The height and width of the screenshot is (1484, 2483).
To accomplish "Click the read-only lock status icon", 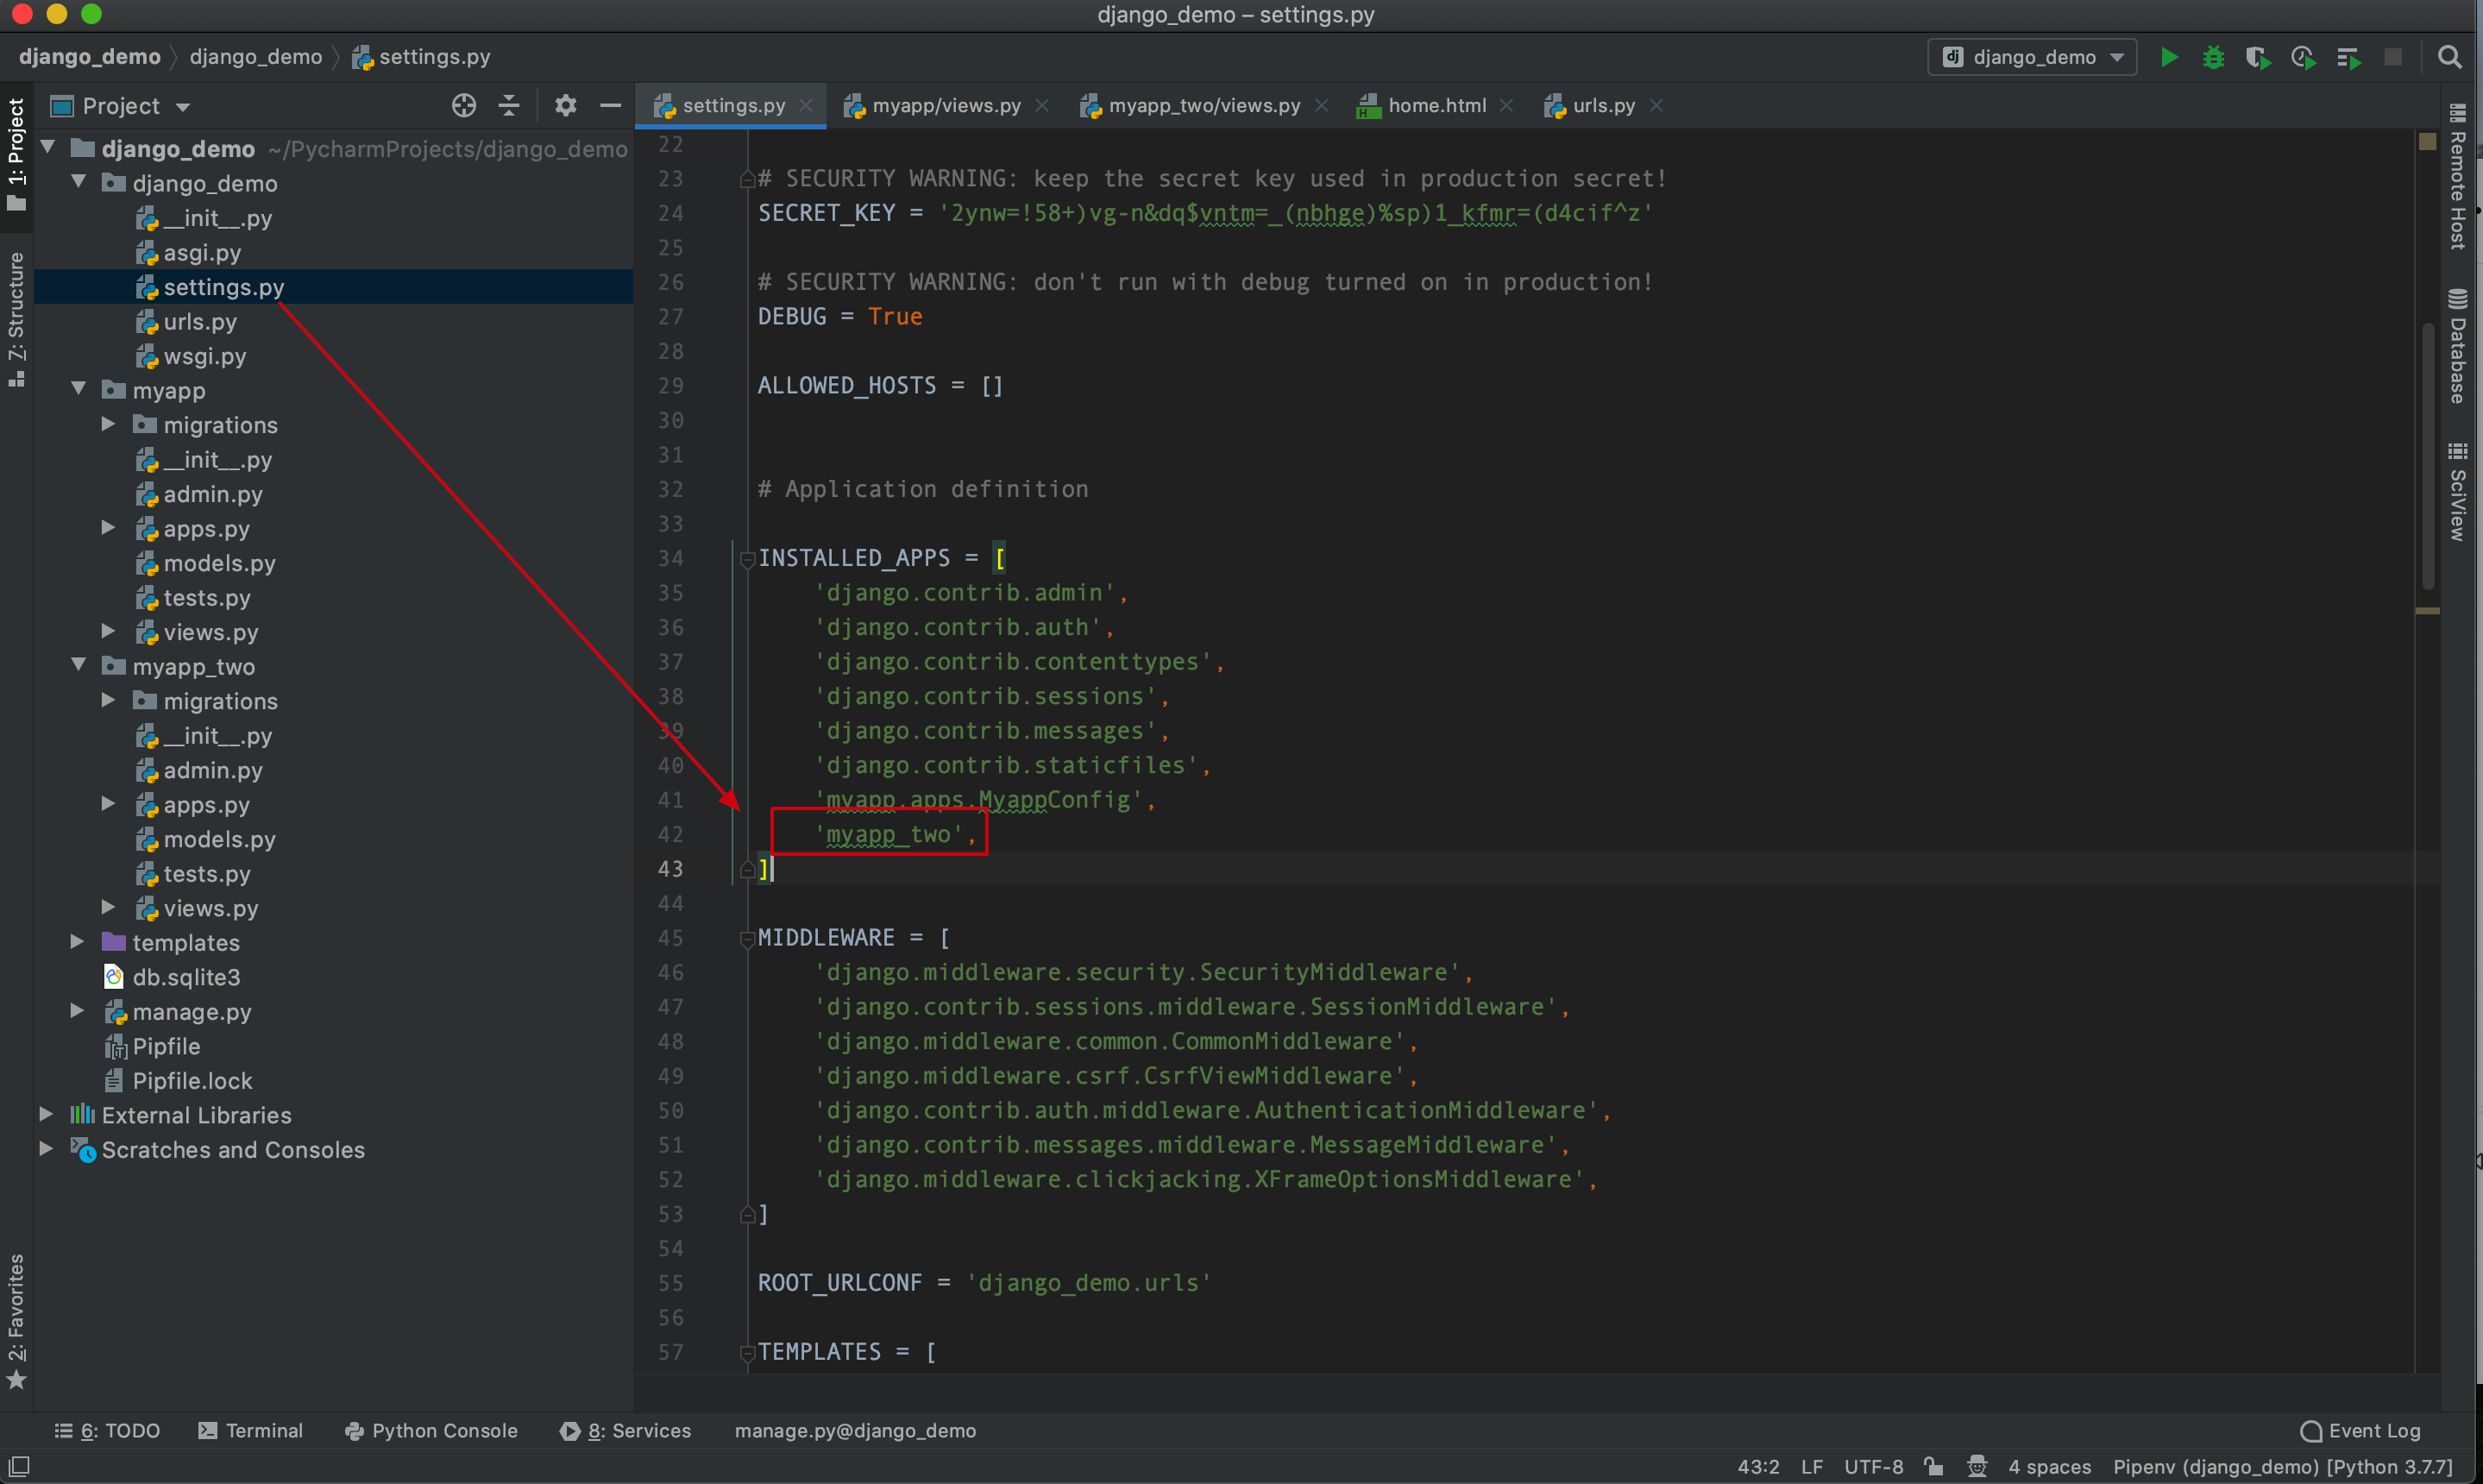I will click(1934, 1466).
